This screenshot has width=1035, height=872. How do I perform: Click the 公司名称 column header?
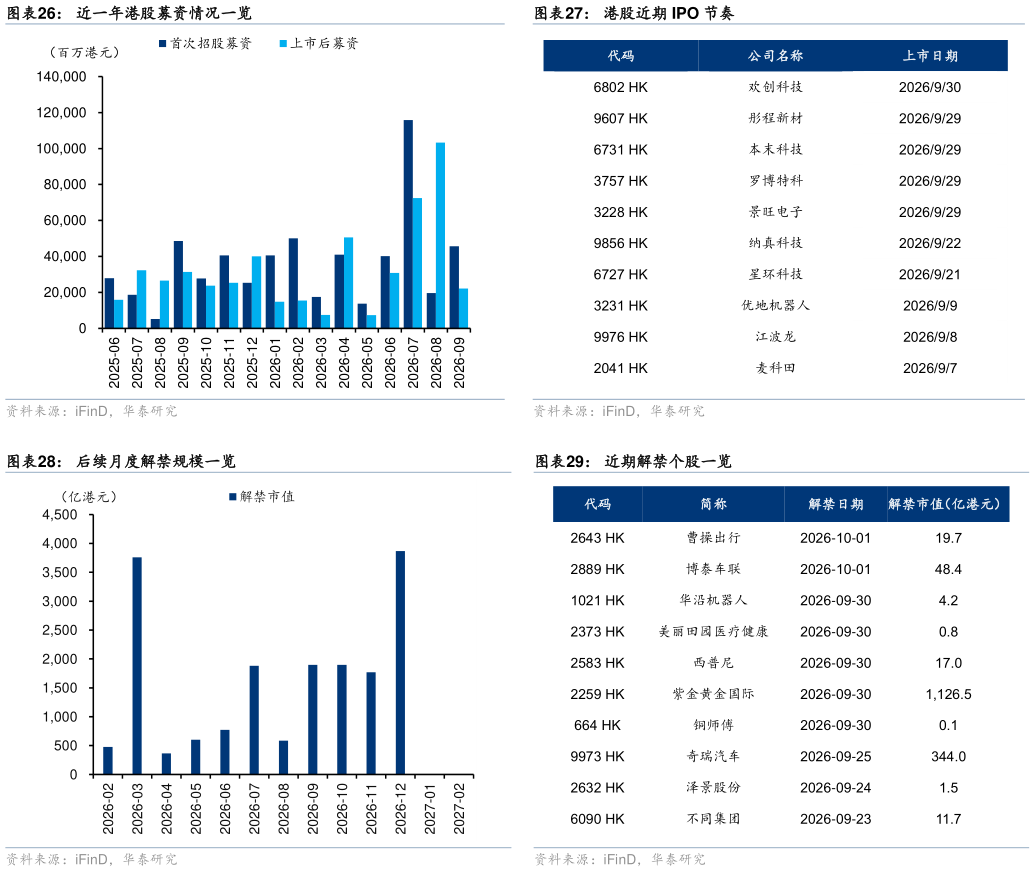point(775,56)
